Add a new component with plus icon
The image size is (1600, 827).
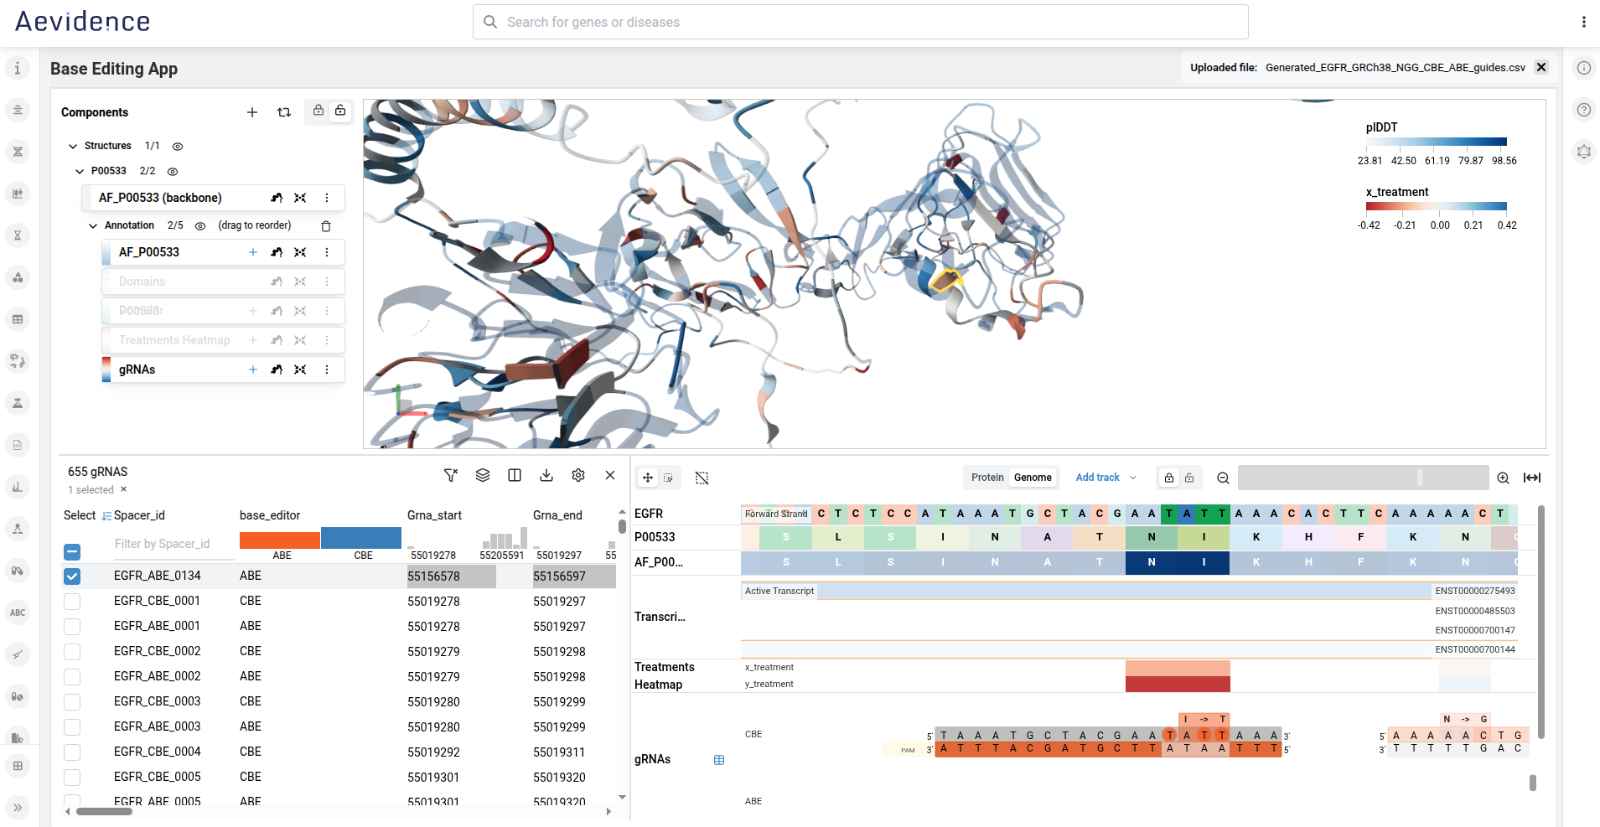tap(252, 112)
